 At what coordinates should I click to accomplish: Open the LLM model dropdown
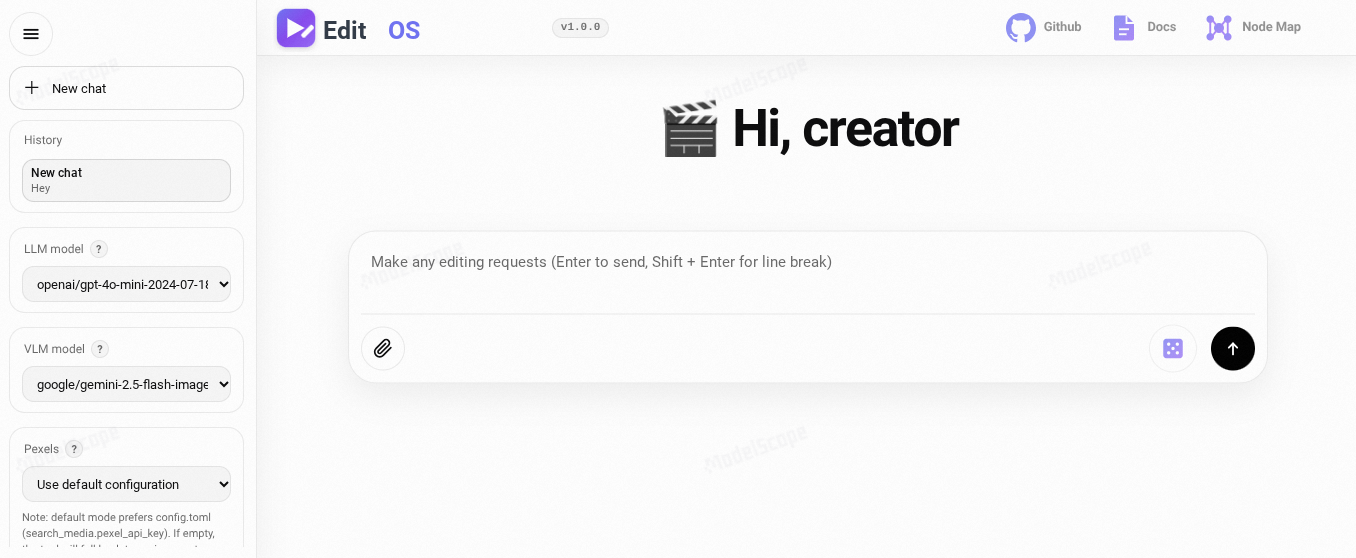(126, 284)
